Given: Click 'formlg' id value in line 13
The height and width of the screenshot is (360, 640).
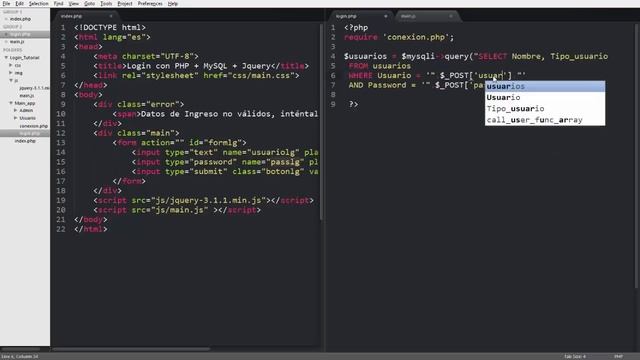Looking at the screenshot, I should pyautogui.click(x=222, y=143).
